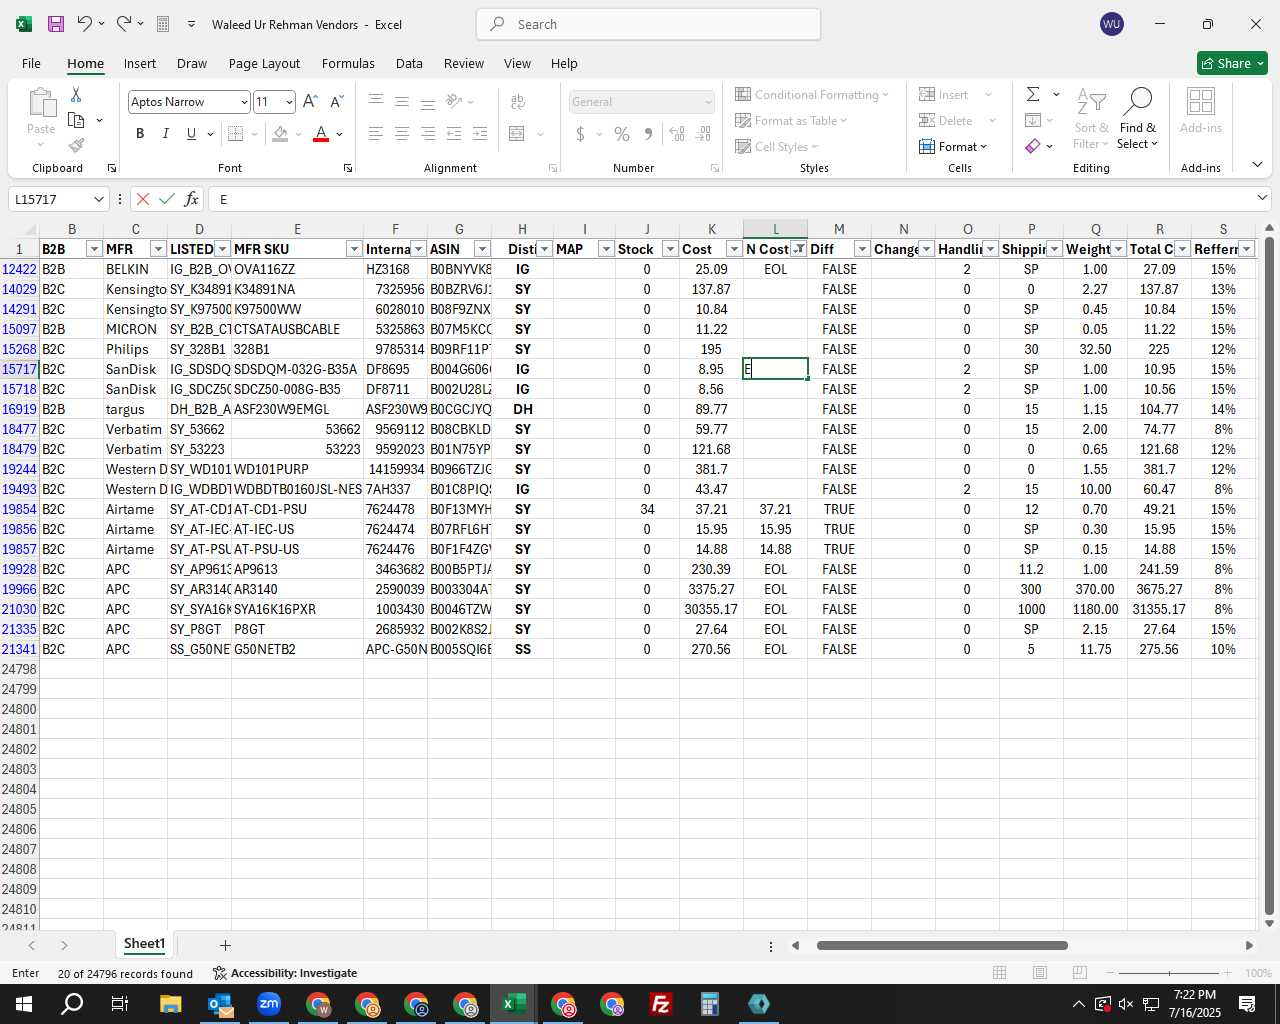The image size is (1280, 1024).
Task: Click the Add-ins icon
Action: [1201, 110]
